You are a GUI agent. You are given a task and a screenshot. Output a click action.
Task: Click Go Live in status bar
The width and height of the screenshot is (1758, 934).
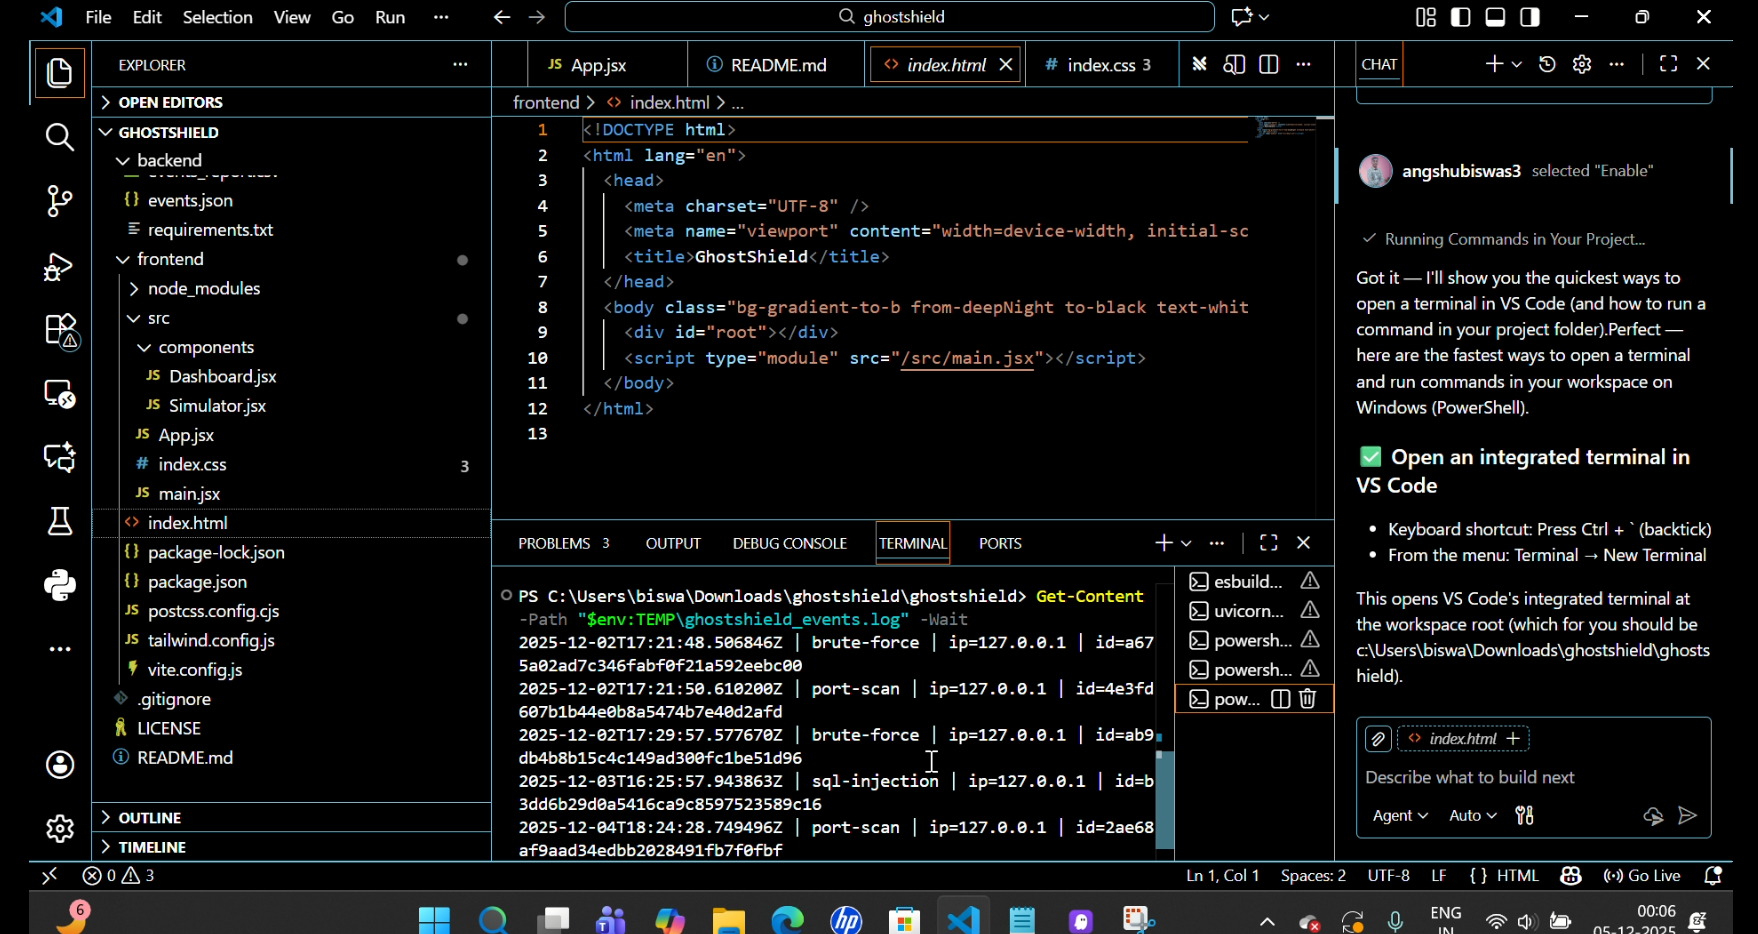coord(1642,876)
